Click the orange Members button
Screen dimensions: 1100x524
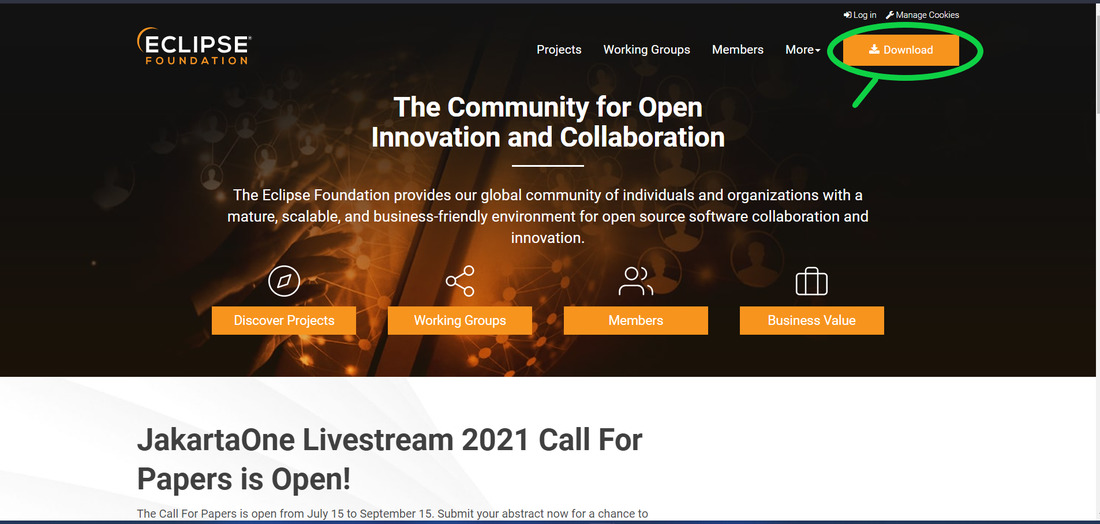pyautogui.click(x=636, y=321)
